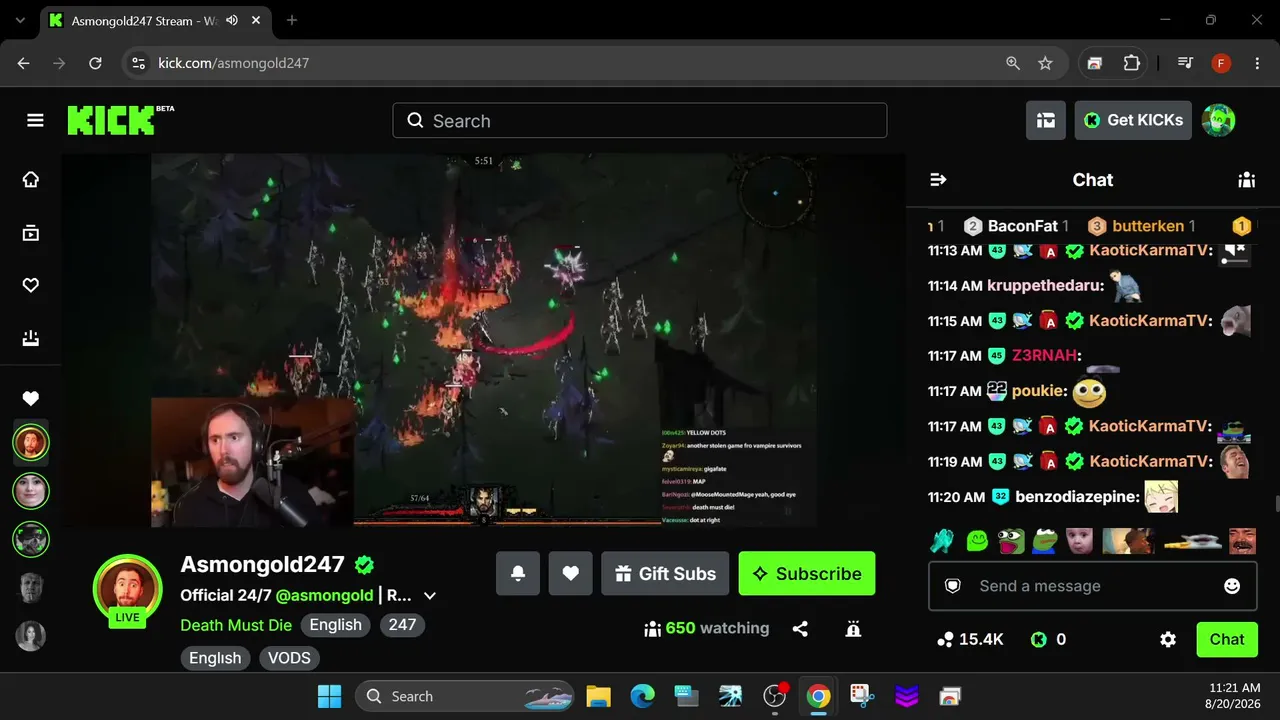Open the Kick hamburger menu

tap(35, 121)
